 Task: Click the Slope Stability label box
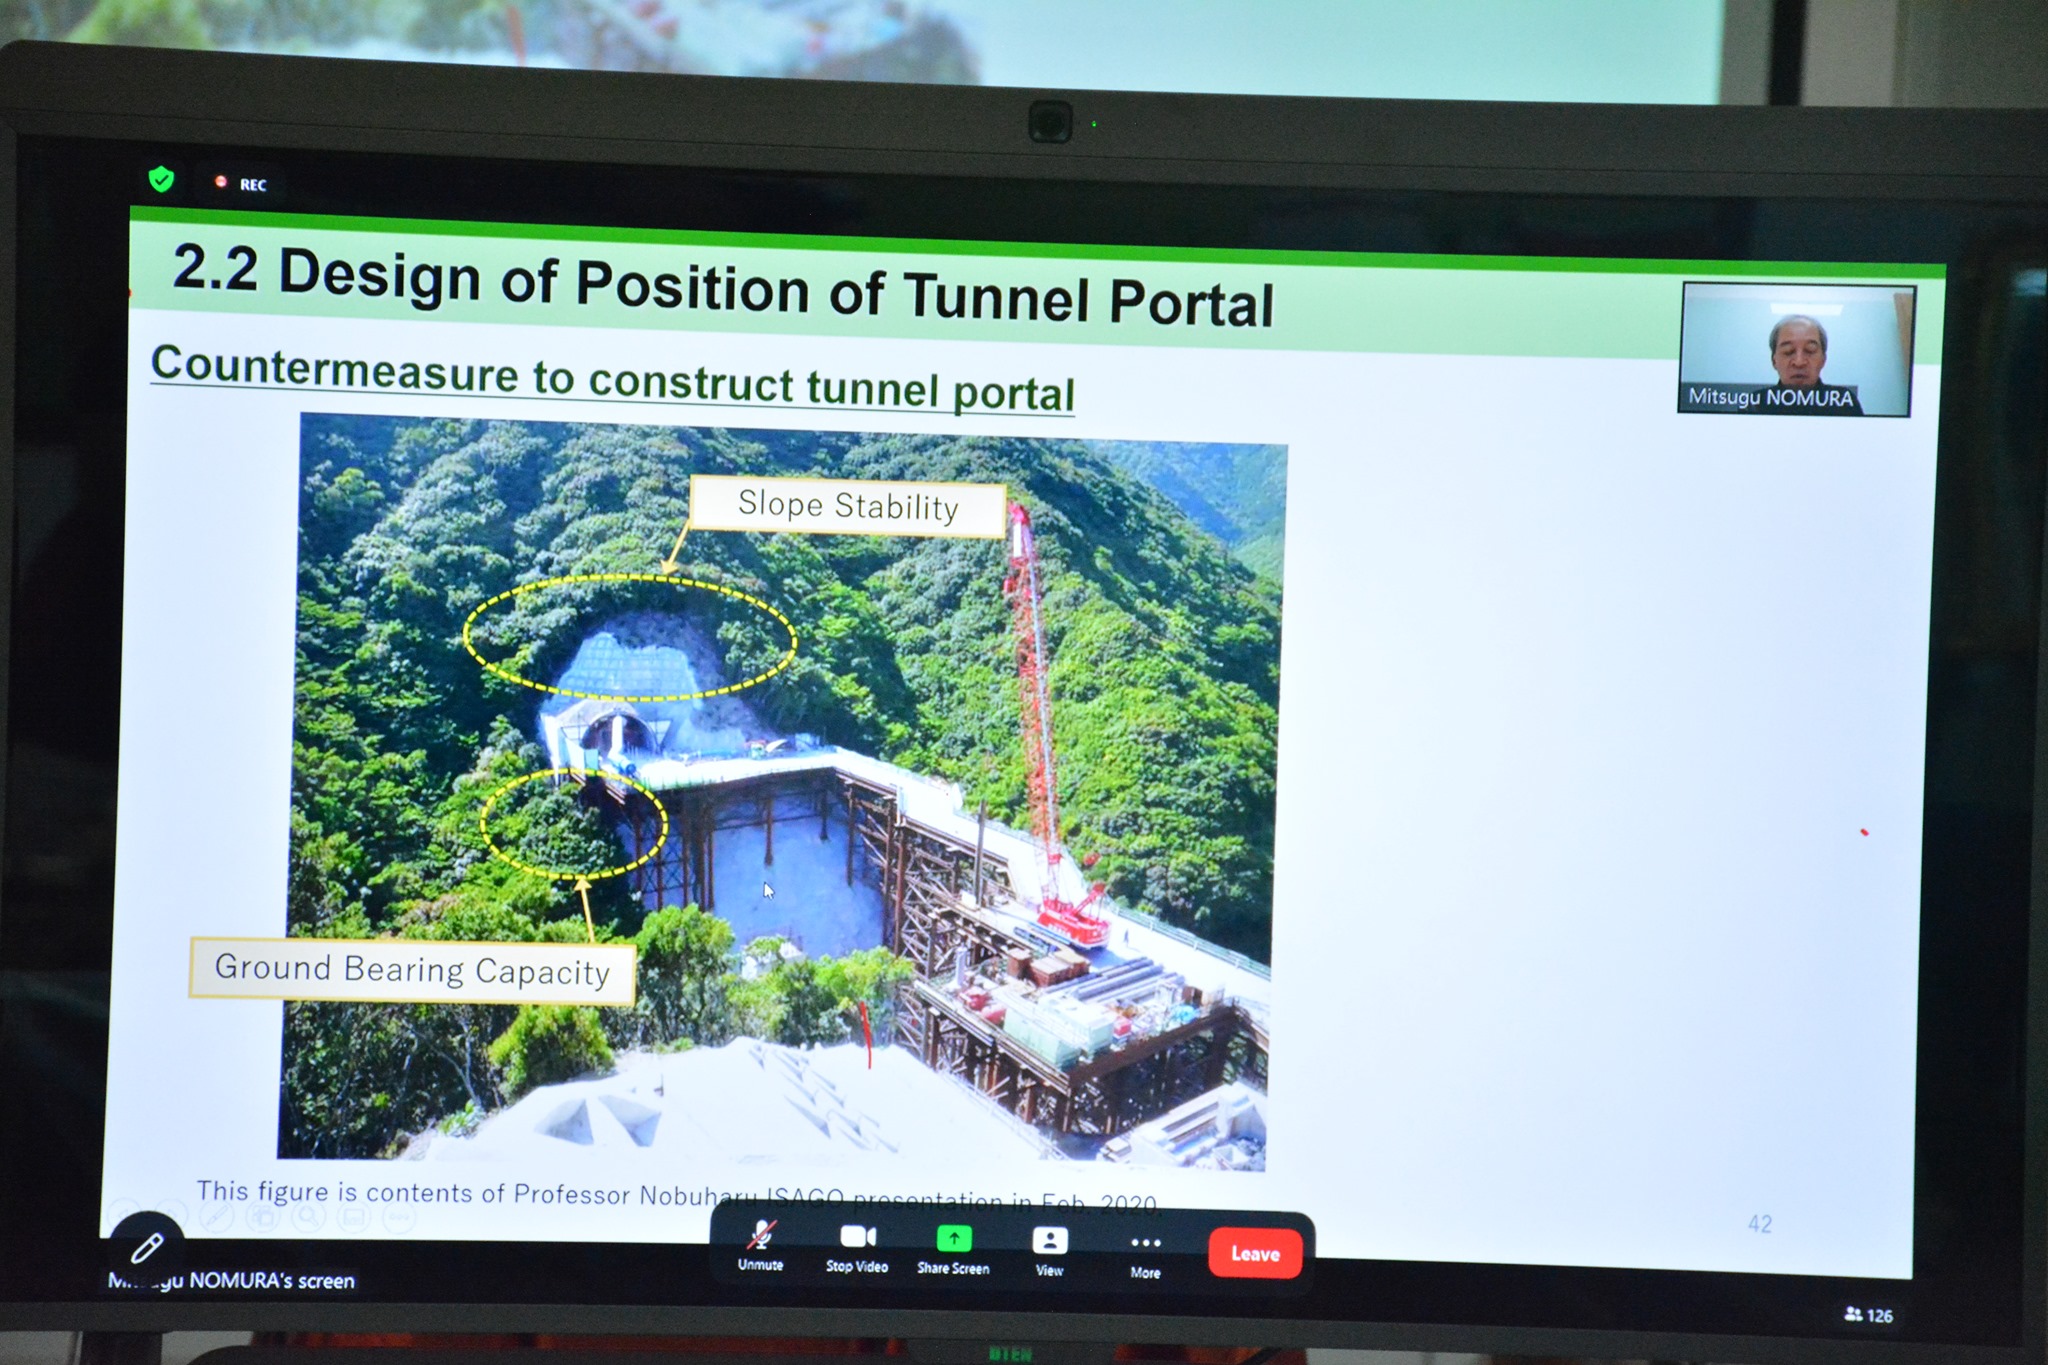coord(848,506)
